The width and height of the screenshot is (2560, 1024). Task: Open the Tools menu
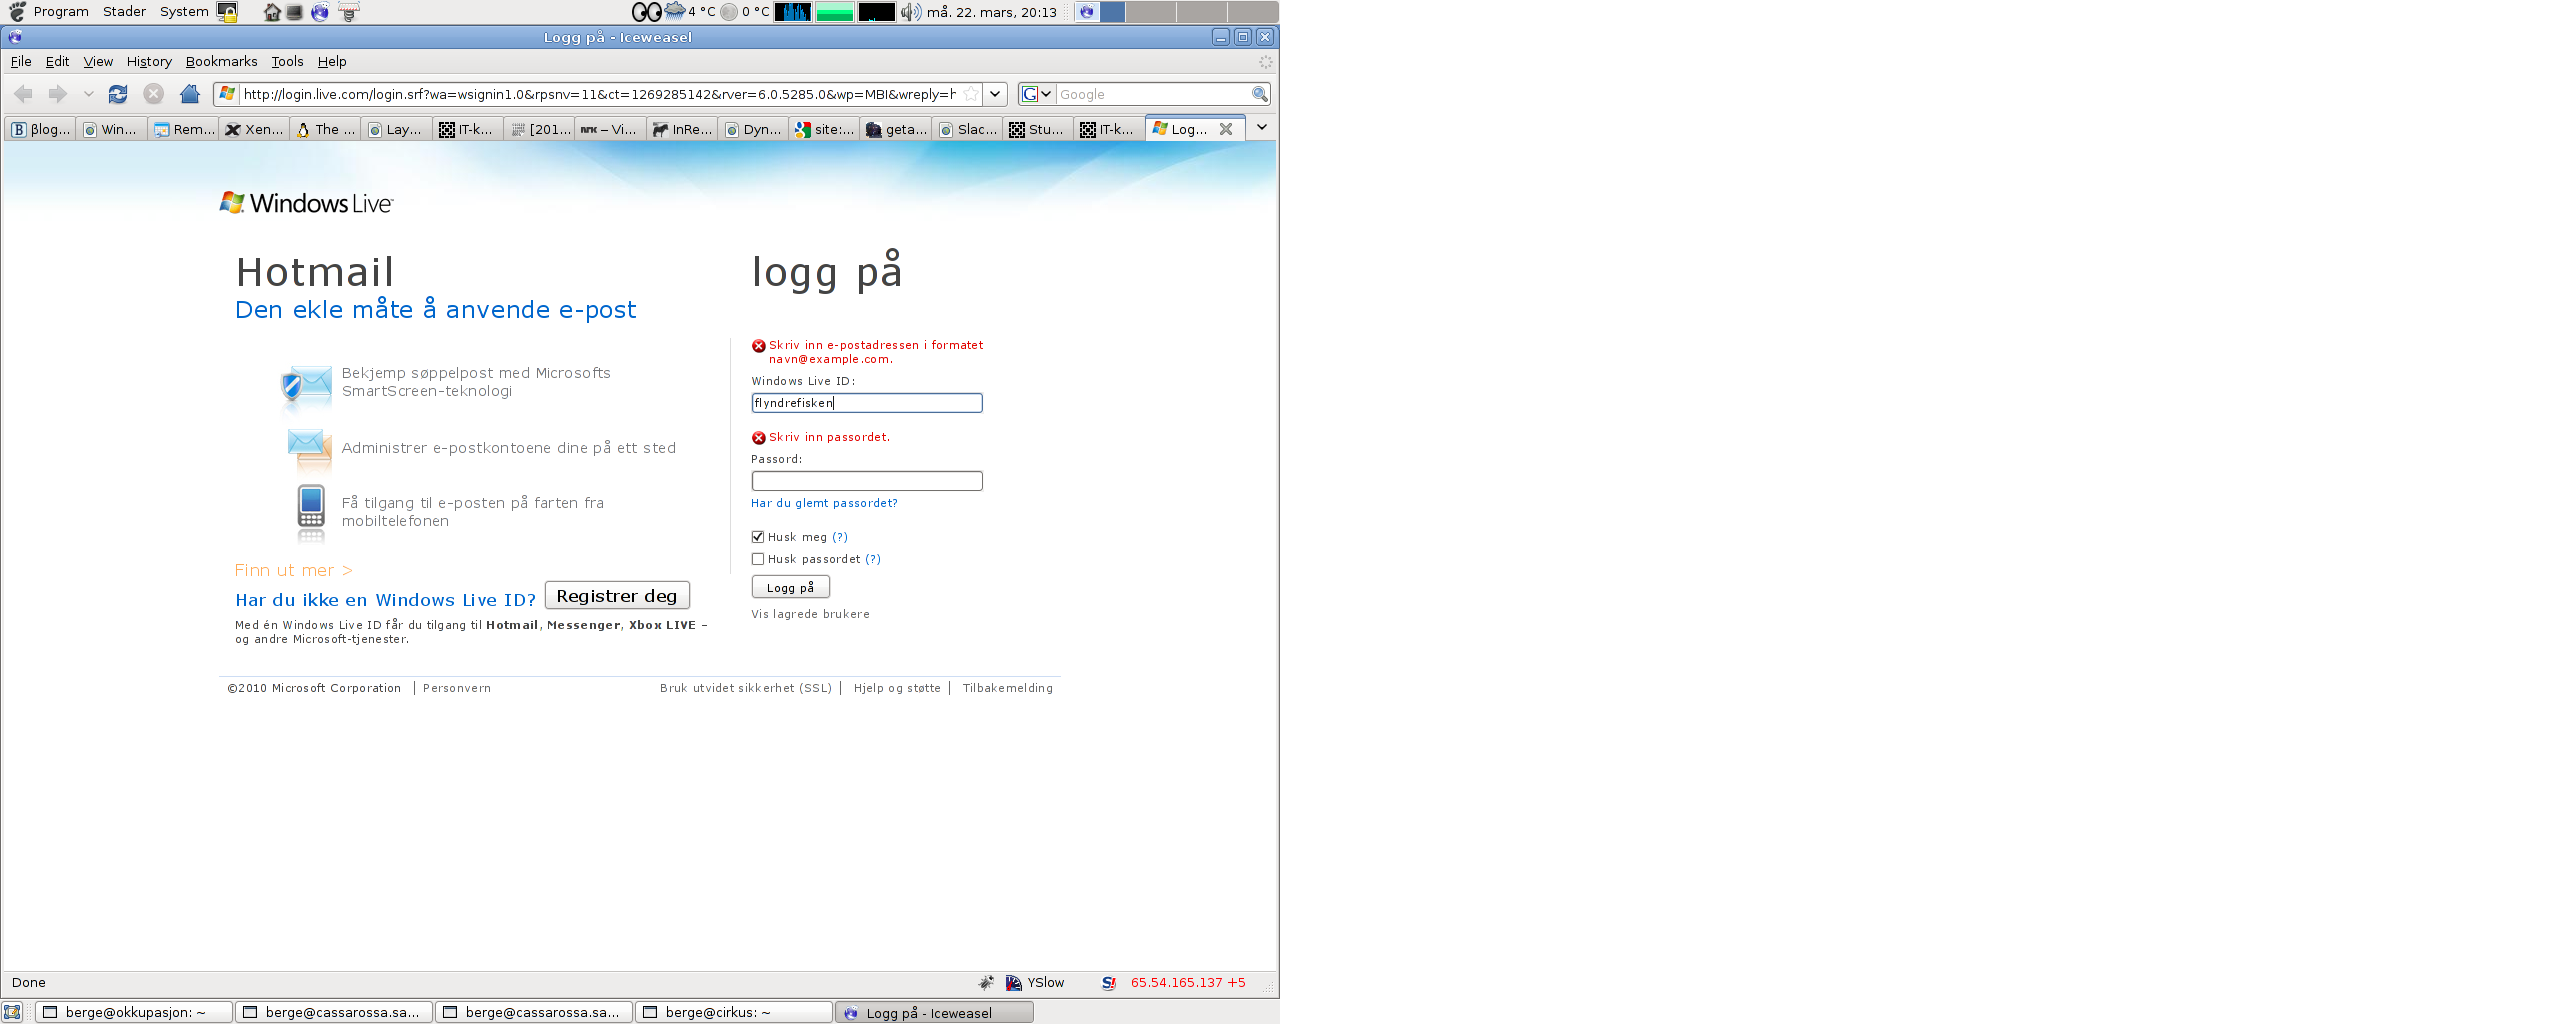point(287,62)
